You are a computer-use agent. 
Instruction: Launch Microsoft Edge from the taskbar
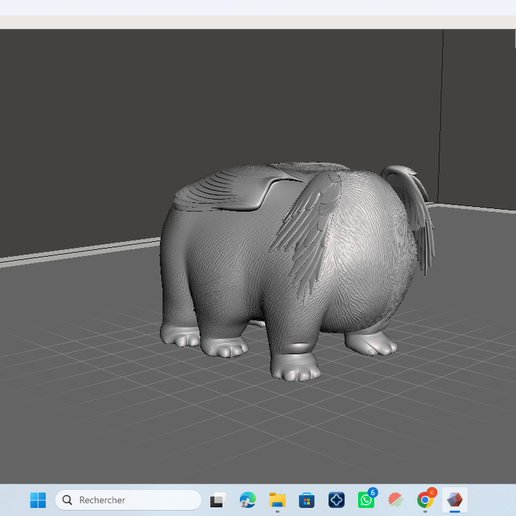(248, 500)
